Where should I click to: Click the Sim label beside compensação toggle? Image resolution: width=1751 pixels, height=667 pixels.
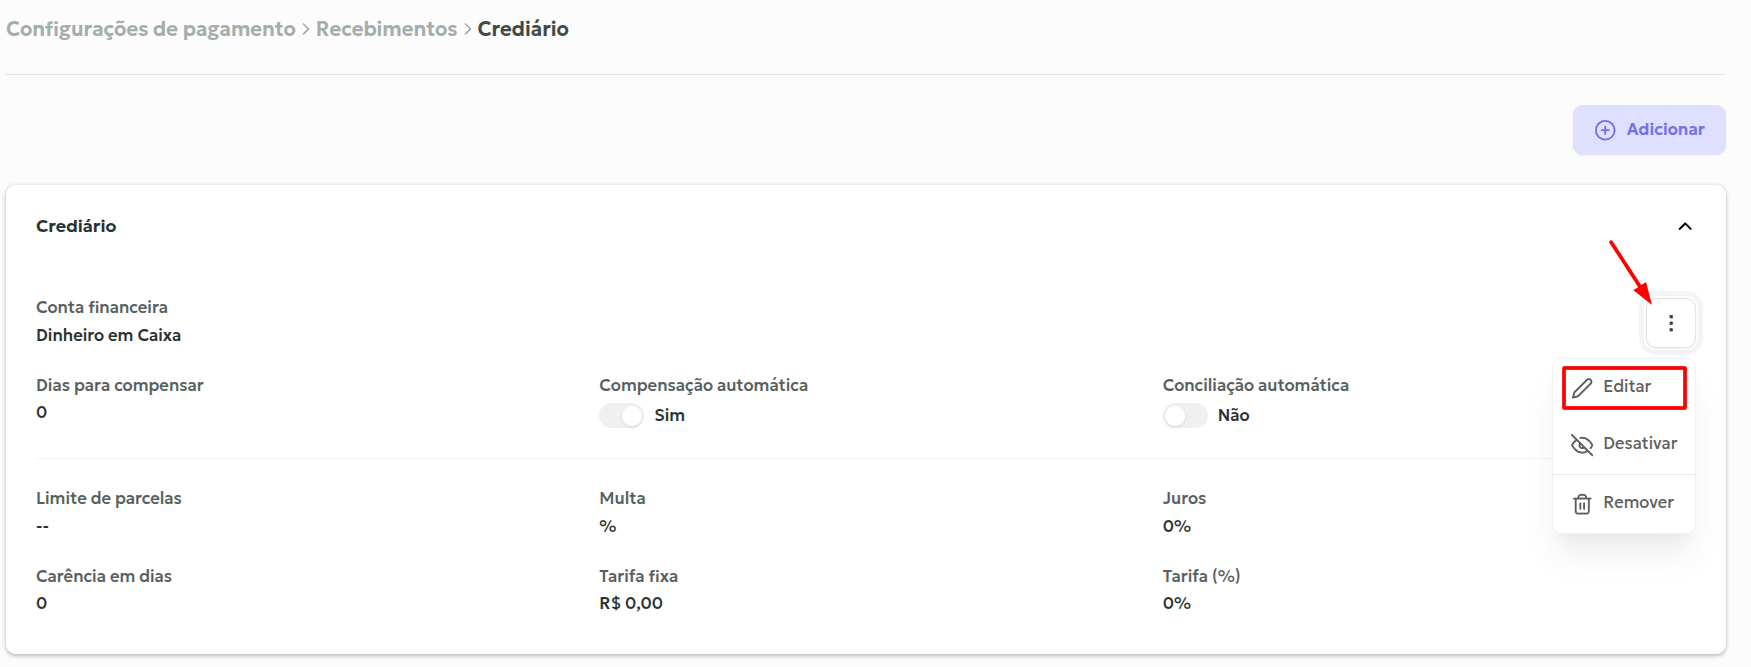tap(669, 415)
